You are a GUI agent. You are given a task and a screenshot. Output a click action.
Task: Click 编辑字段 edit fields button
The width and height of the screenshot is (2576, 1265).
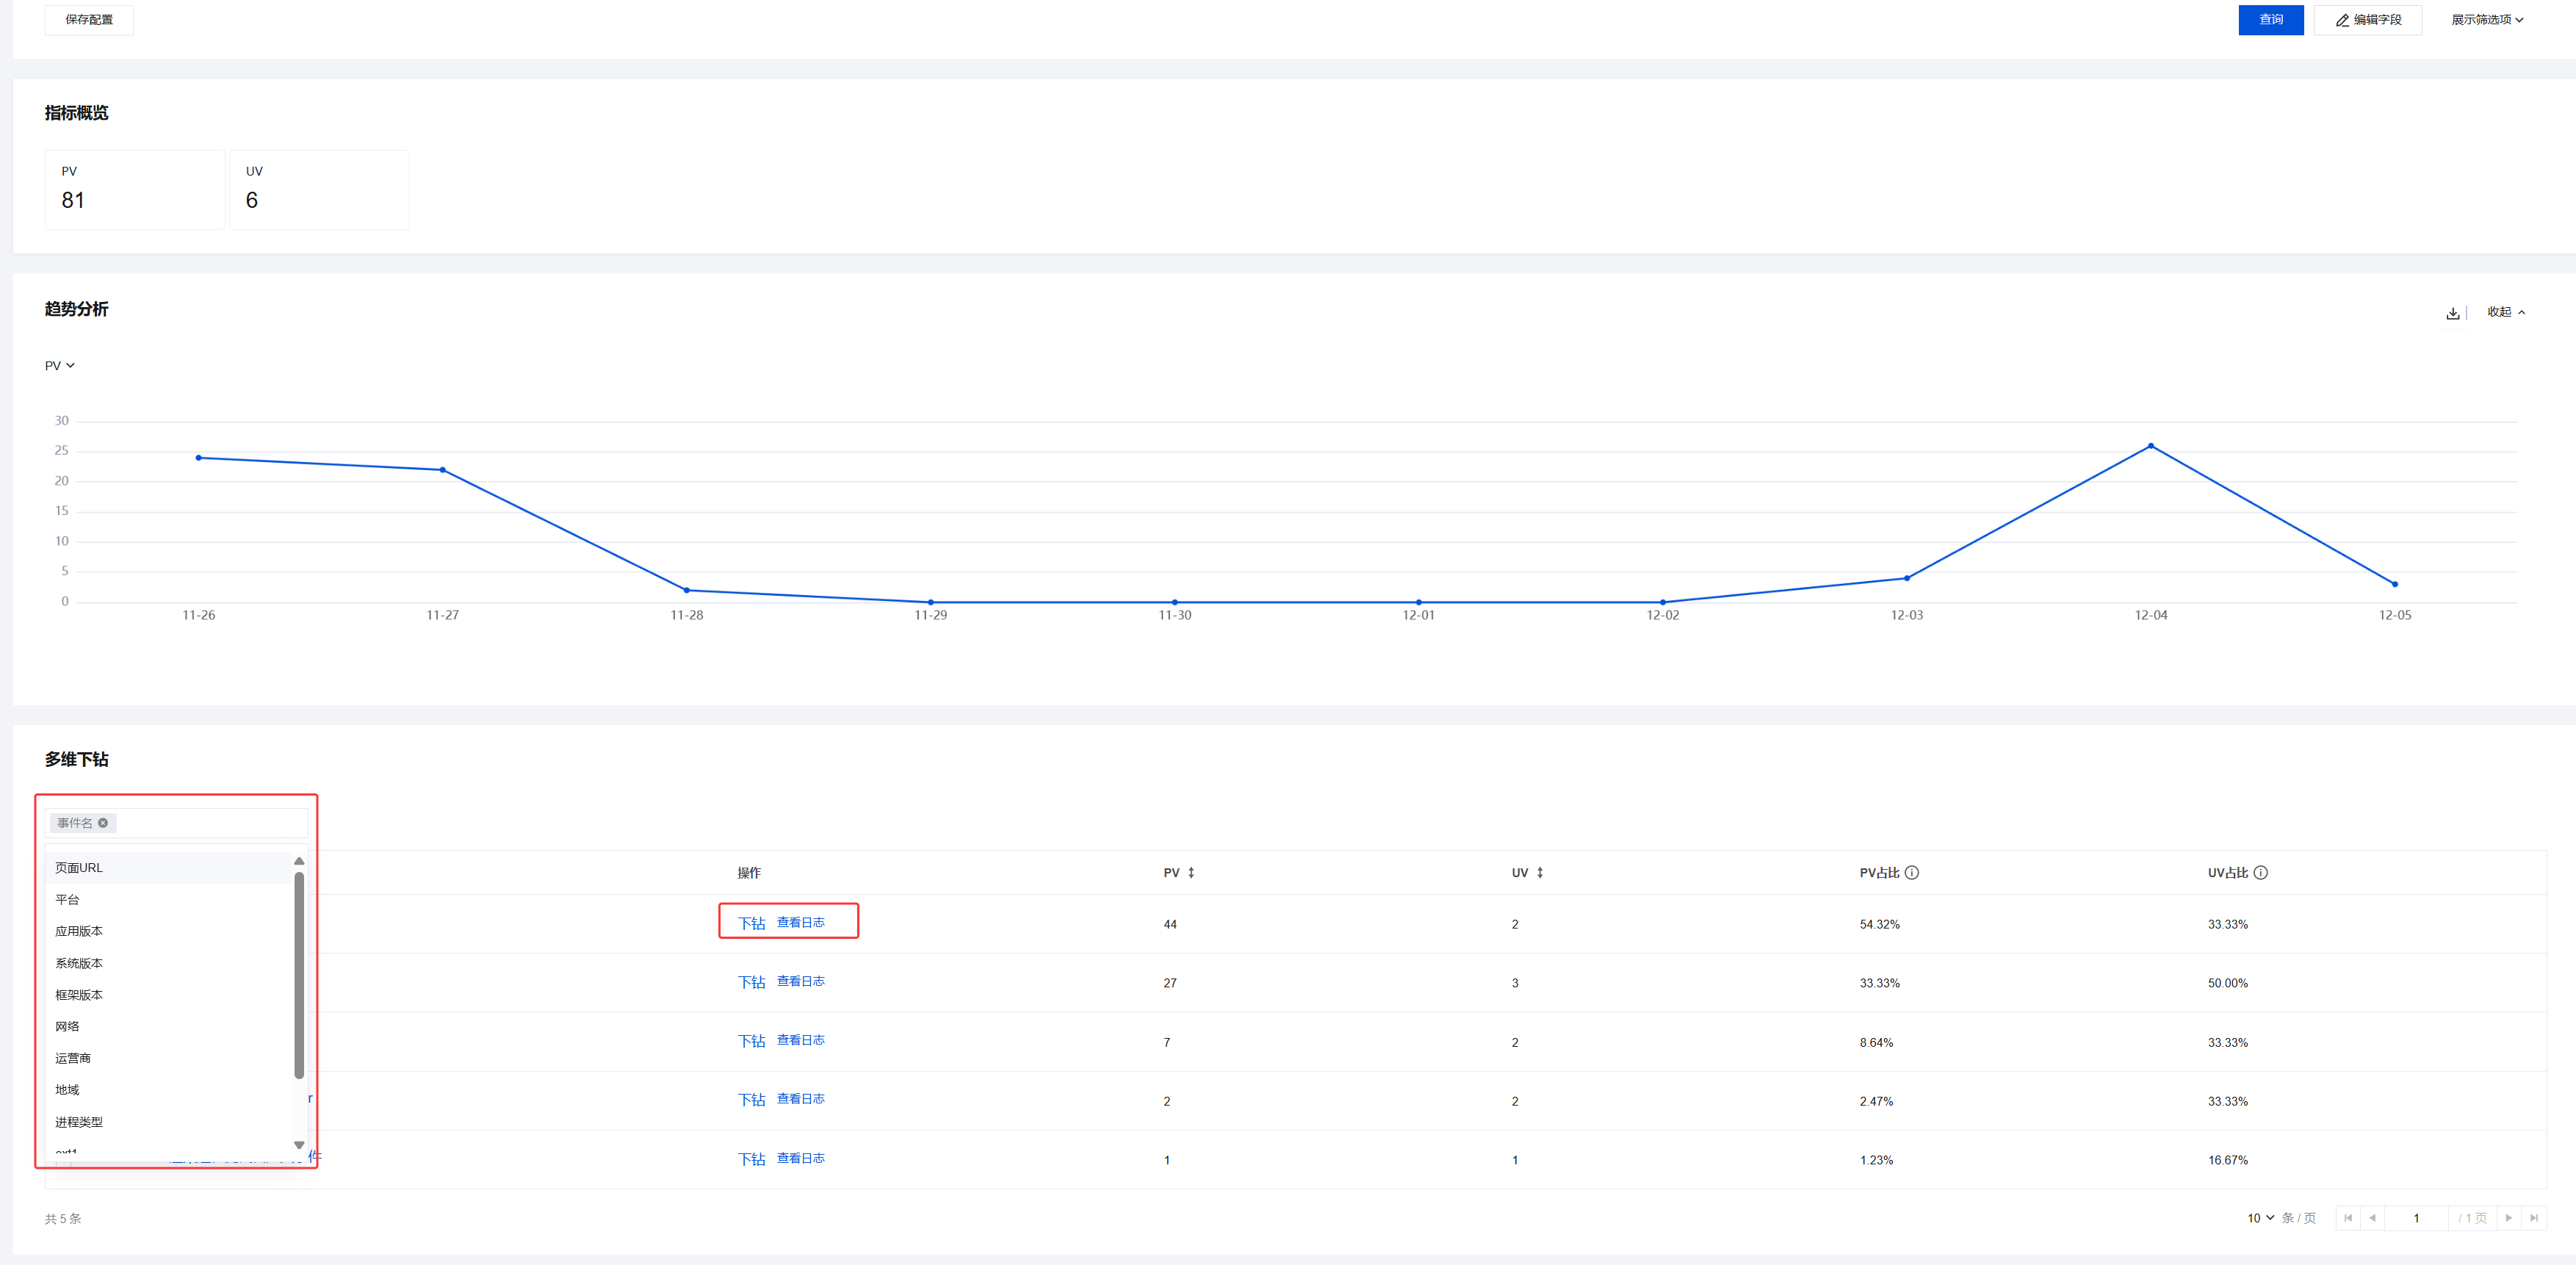click(2368, 20)
